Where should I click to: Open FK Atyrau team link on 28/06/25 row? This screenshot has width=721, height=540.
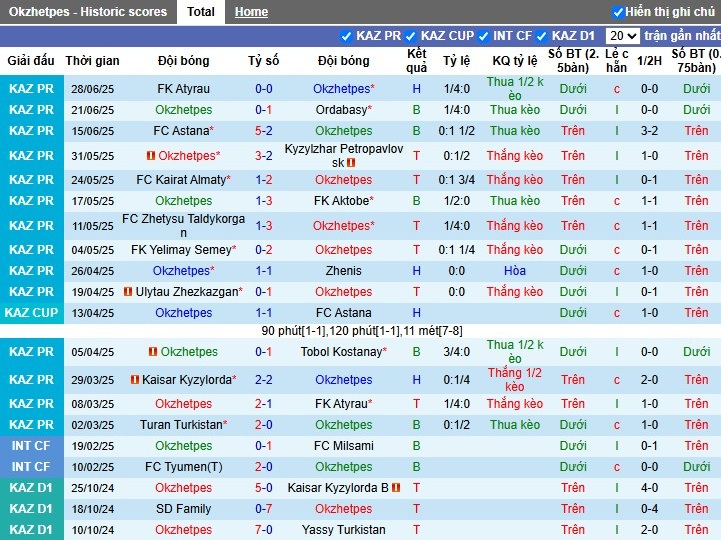pyautogui.click(x=183, y=88)
